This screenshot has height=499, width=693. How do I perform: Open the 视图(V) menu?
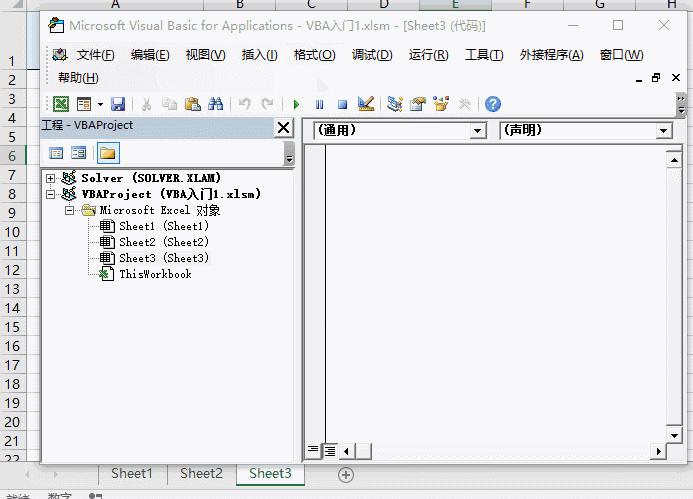point(206,55)
